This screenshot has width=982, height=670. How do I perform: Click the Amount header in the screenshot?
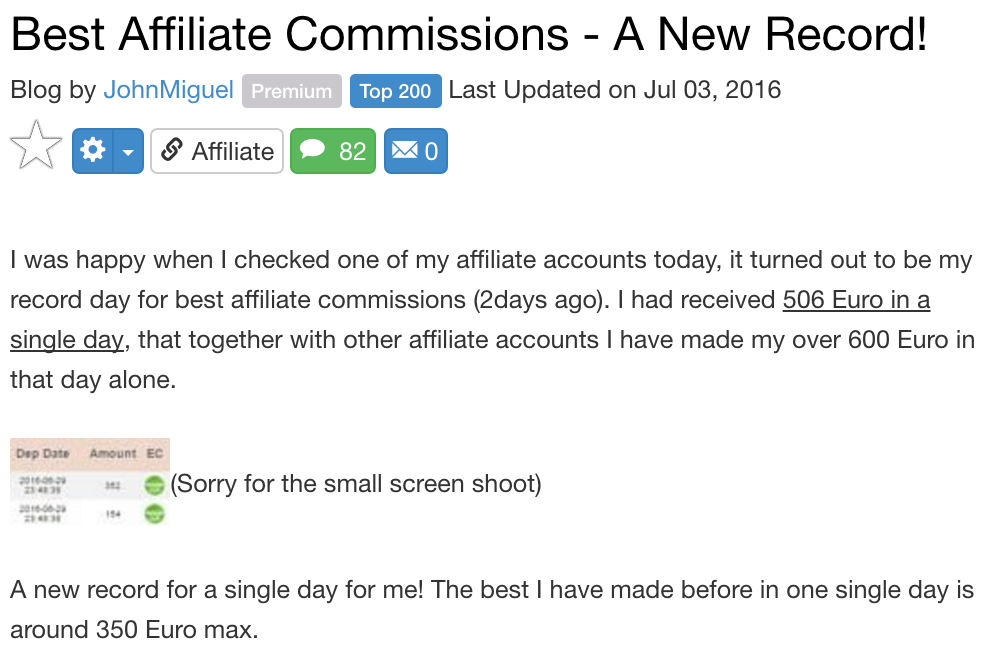(113, 453)
